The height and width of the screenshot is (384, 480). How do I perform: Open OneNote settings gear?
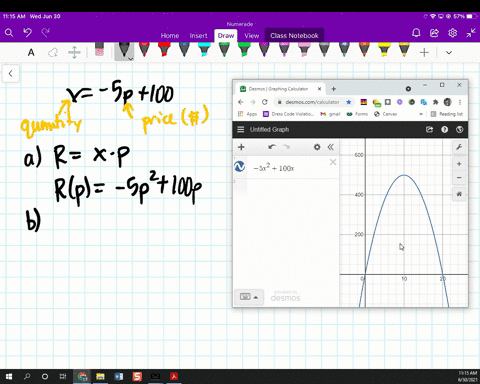point(453,33)
